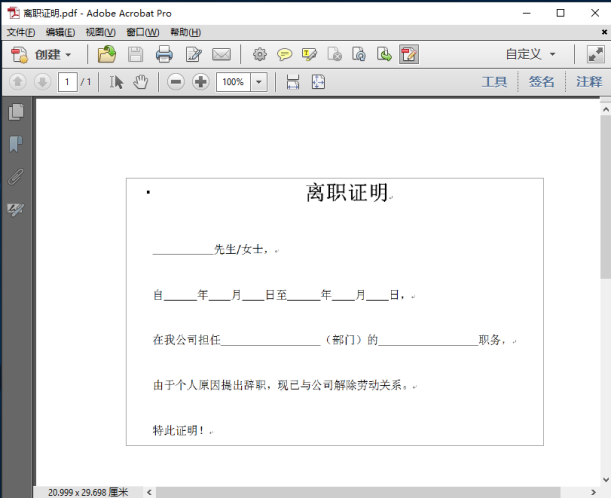Open the 视图(V) menu

pyautogui.click(x=101, y=32)
